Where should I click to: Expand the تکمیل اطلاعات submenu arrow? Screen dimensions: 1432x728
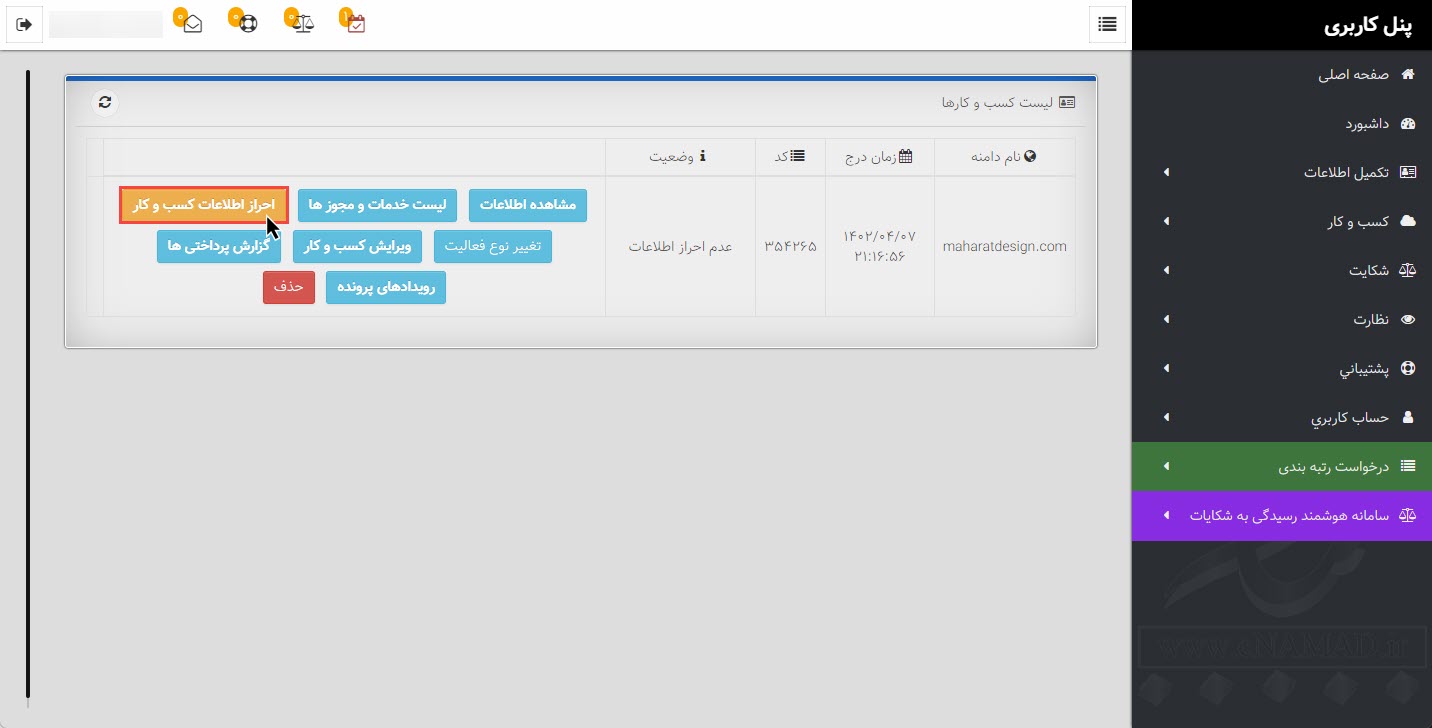(1166, 172)
